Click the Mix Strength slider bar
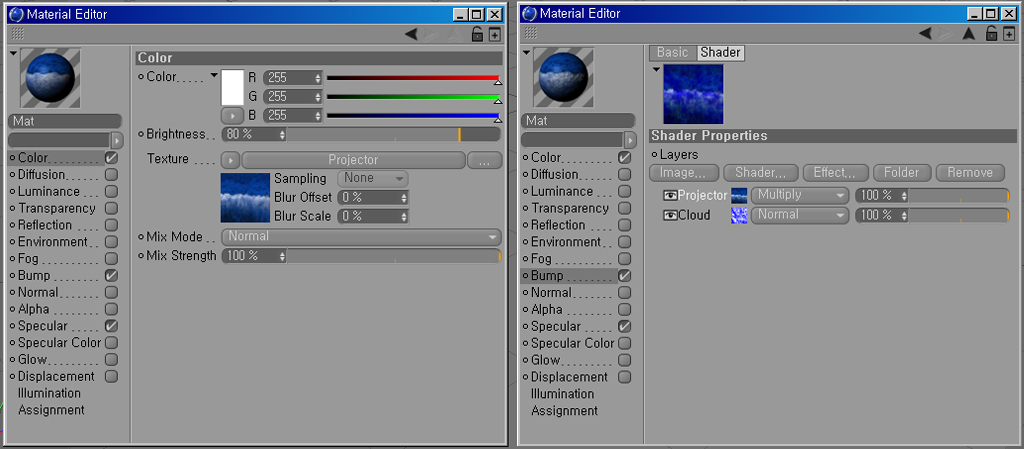This screenshot has width=1024, height=449. point(393,256)
